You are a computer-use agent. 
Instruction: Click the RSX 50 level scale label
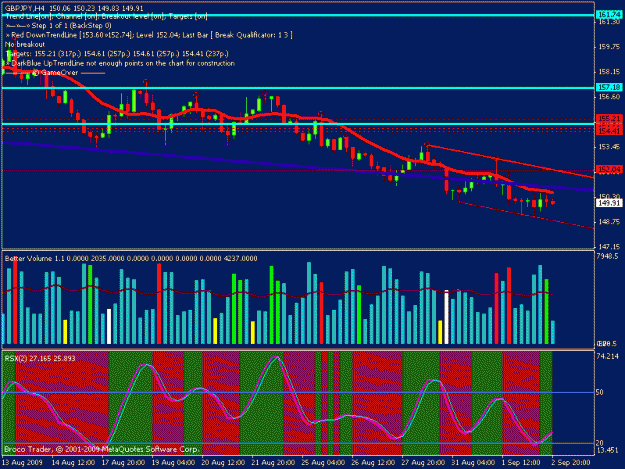point(599,392)
